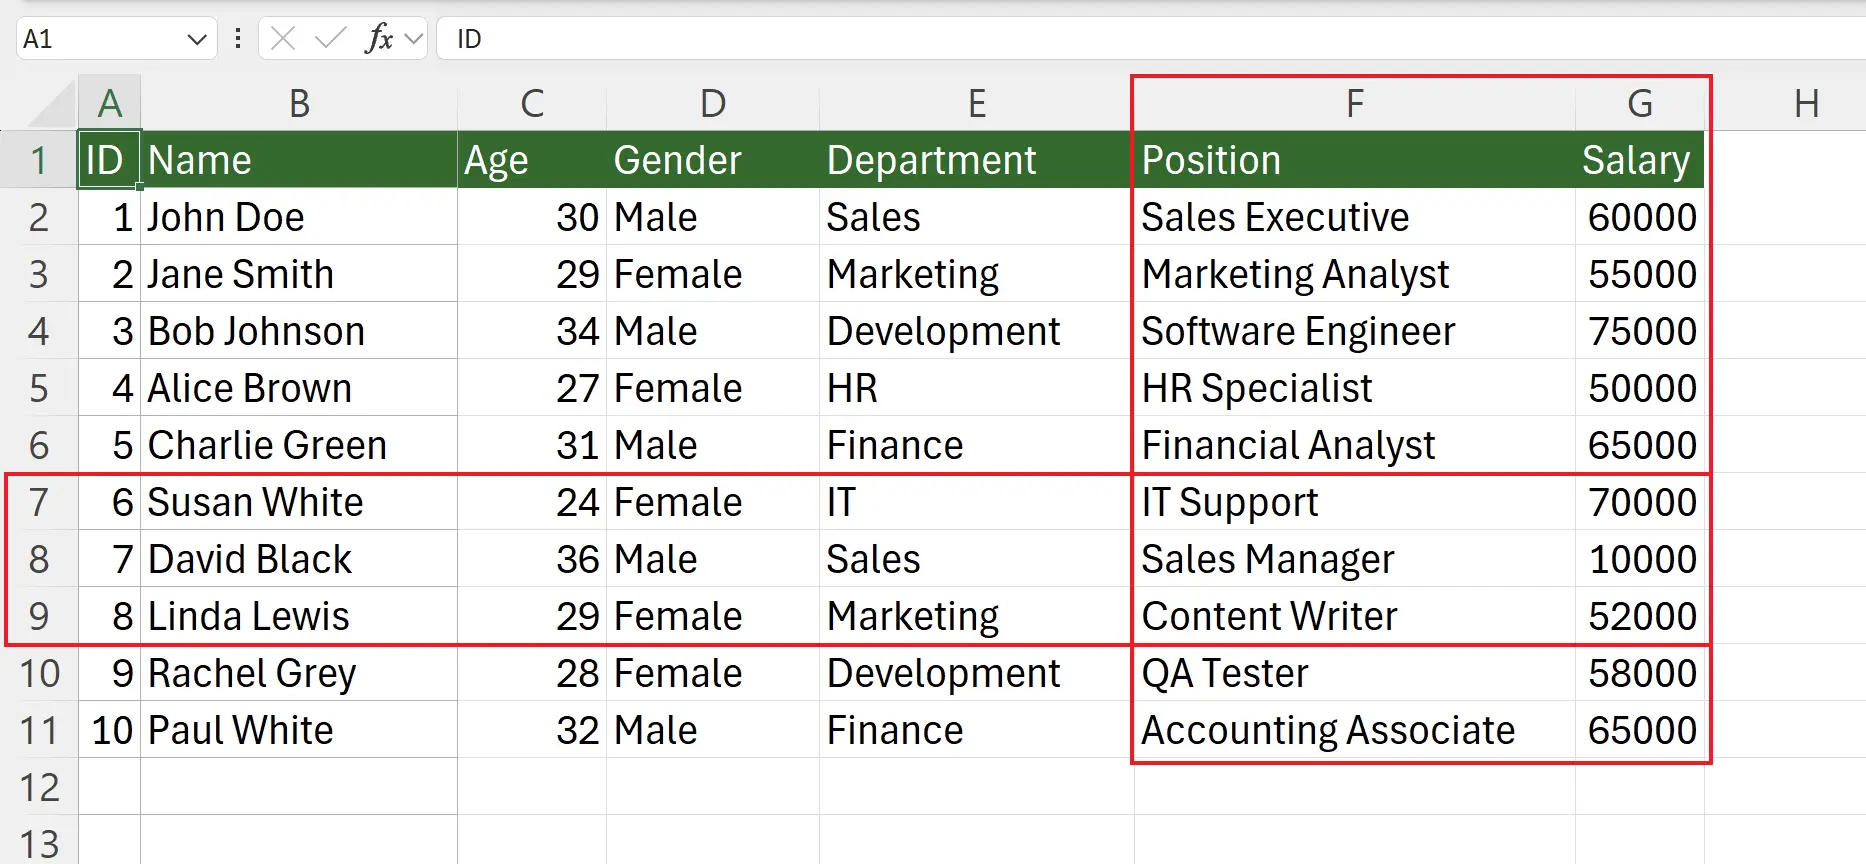Viewport: 1866px width, 864px height.
Task: Select column F header
Action: coord(1354,104)
